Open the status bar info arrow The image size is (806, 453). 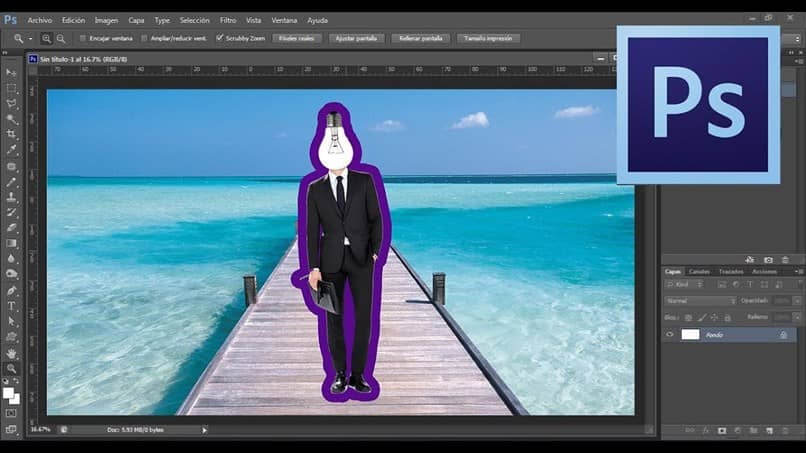204,430
